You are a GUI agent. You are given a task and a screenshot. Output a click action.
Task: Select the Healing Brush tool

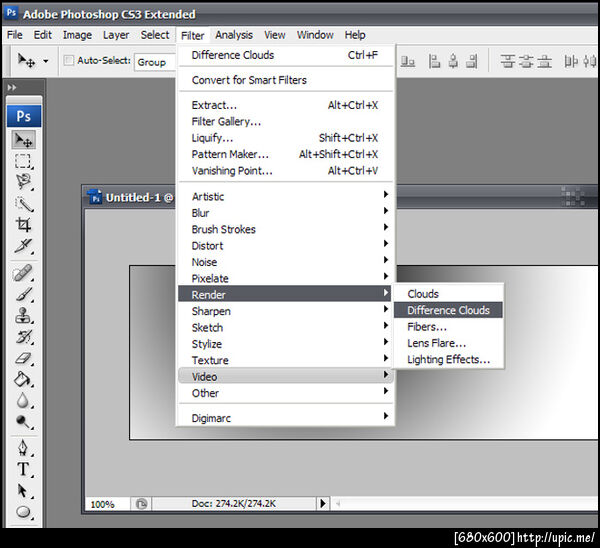[x=23, y=273]
